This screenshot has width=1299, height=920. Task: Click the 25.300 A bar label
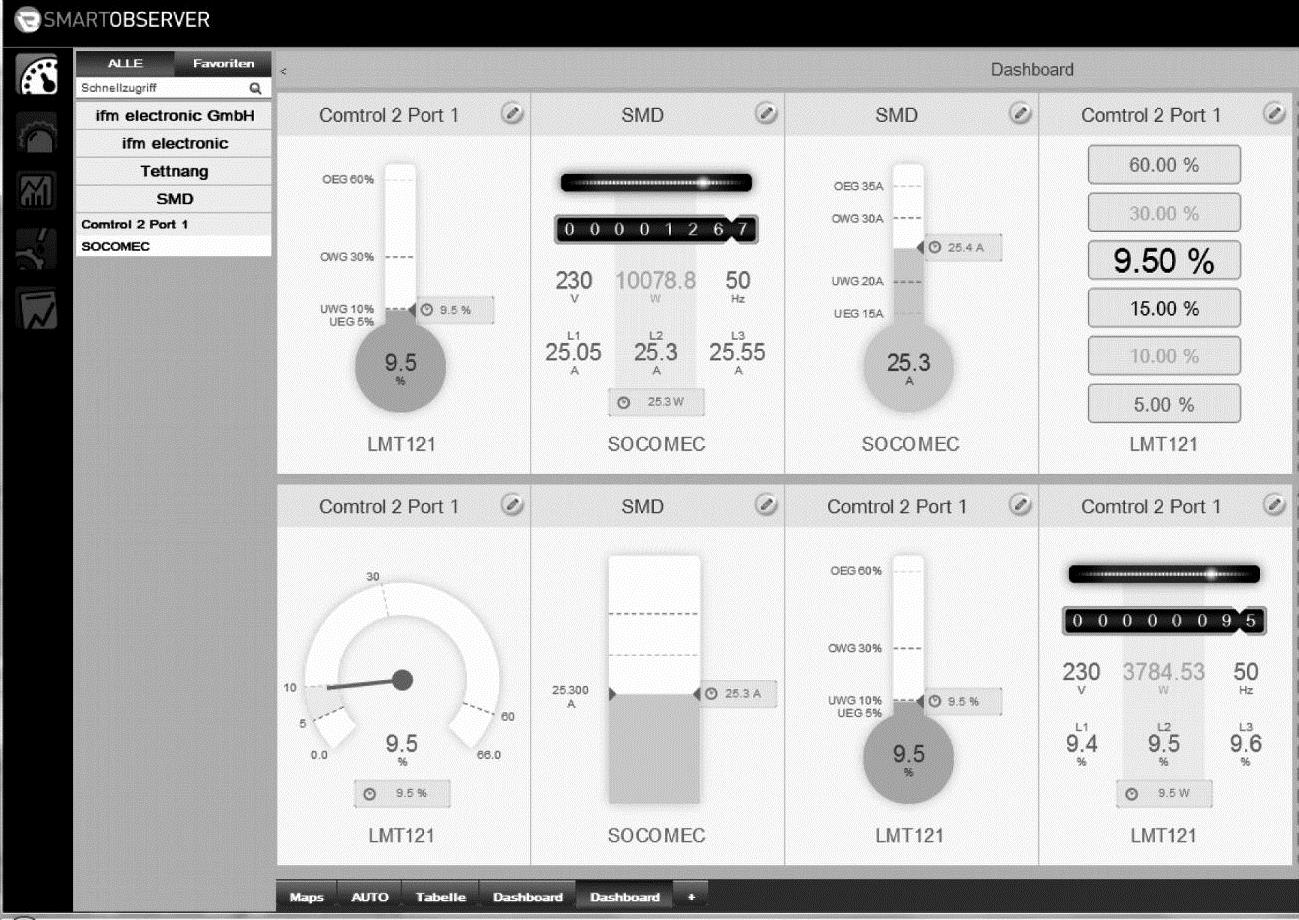(572, 696)
